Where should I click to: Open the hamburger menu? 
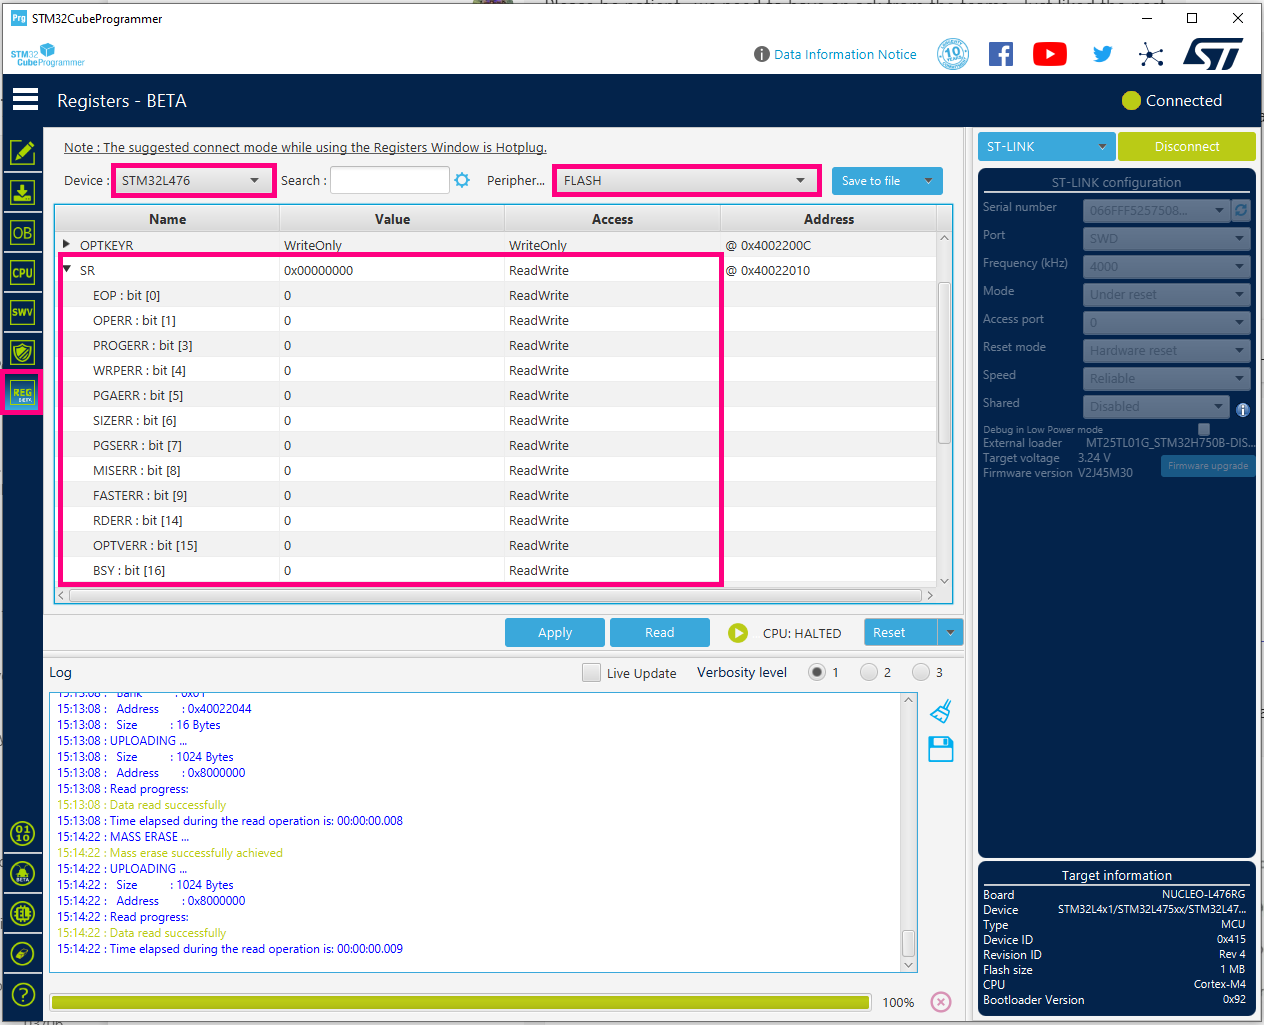click(x=25, y=99)
